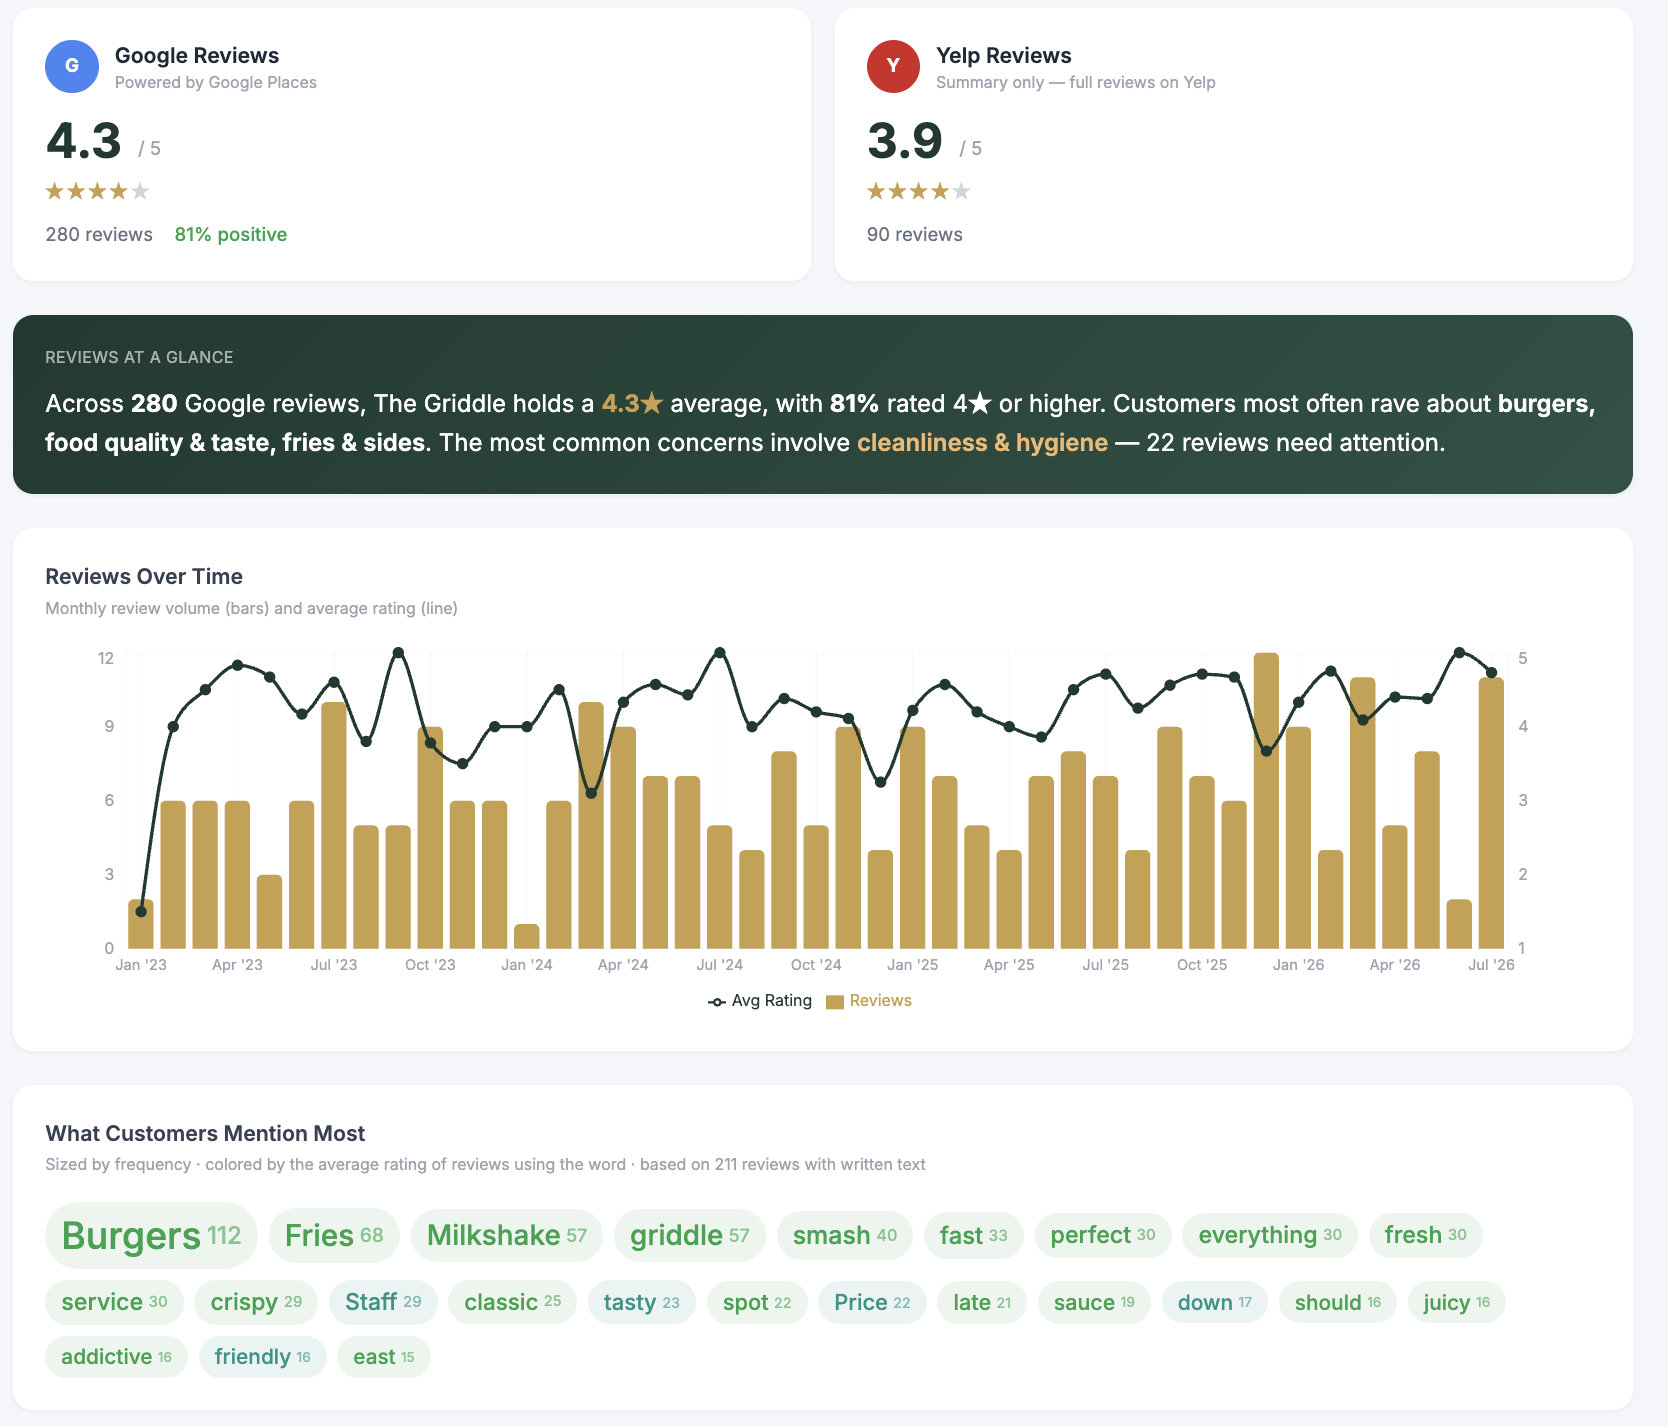Image resolution: width=1668 pixels, height=1426 pixels.
Task: Choose the crispy 29 keyword chip
Action: tap(257, 1302)
